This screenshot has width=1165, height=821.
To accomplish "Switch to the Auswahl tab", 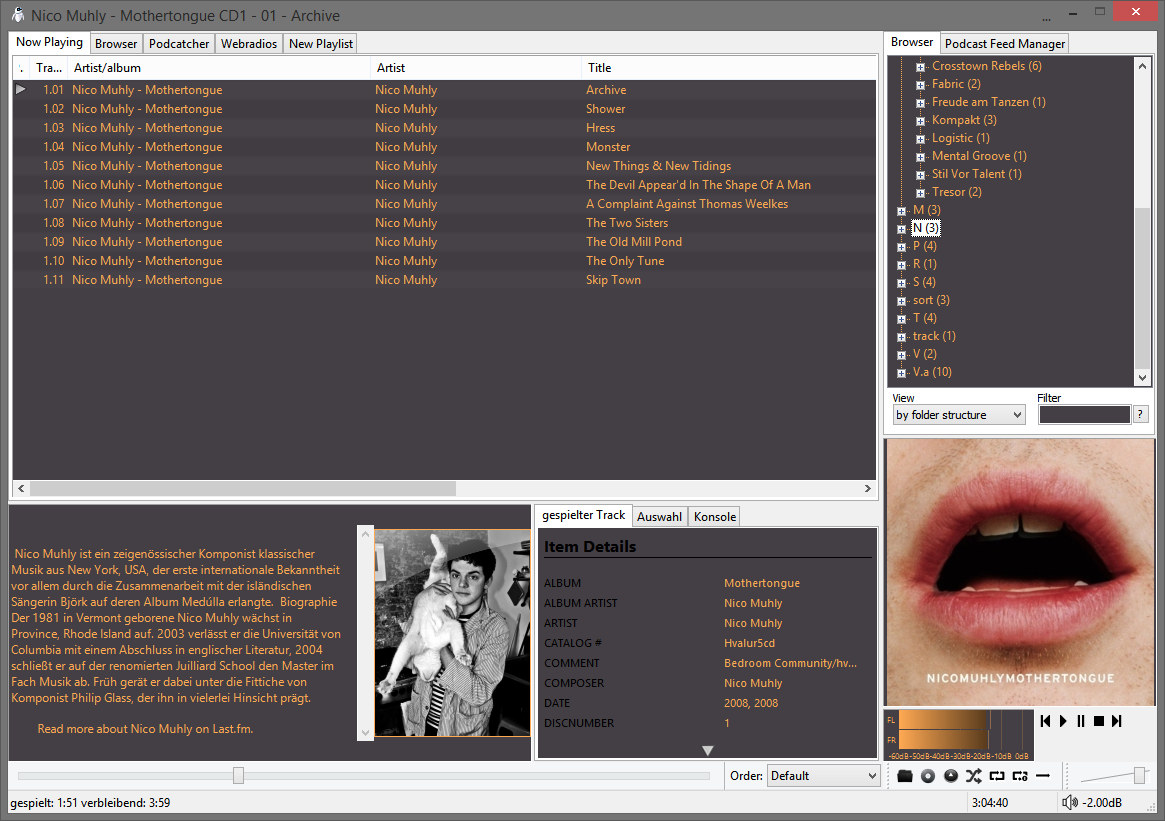I will tap(659, 517).
